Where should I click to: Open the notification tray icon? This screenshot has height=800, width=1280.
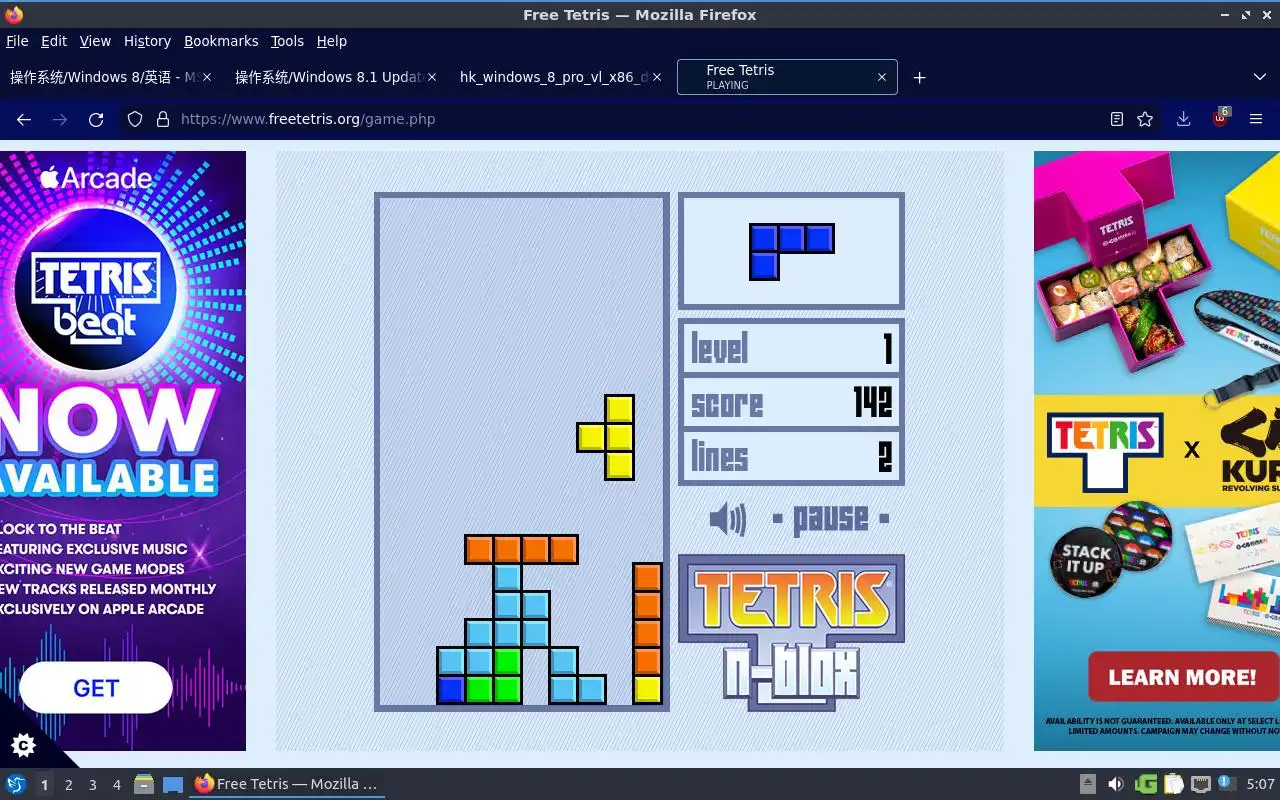pos(1226,783)
